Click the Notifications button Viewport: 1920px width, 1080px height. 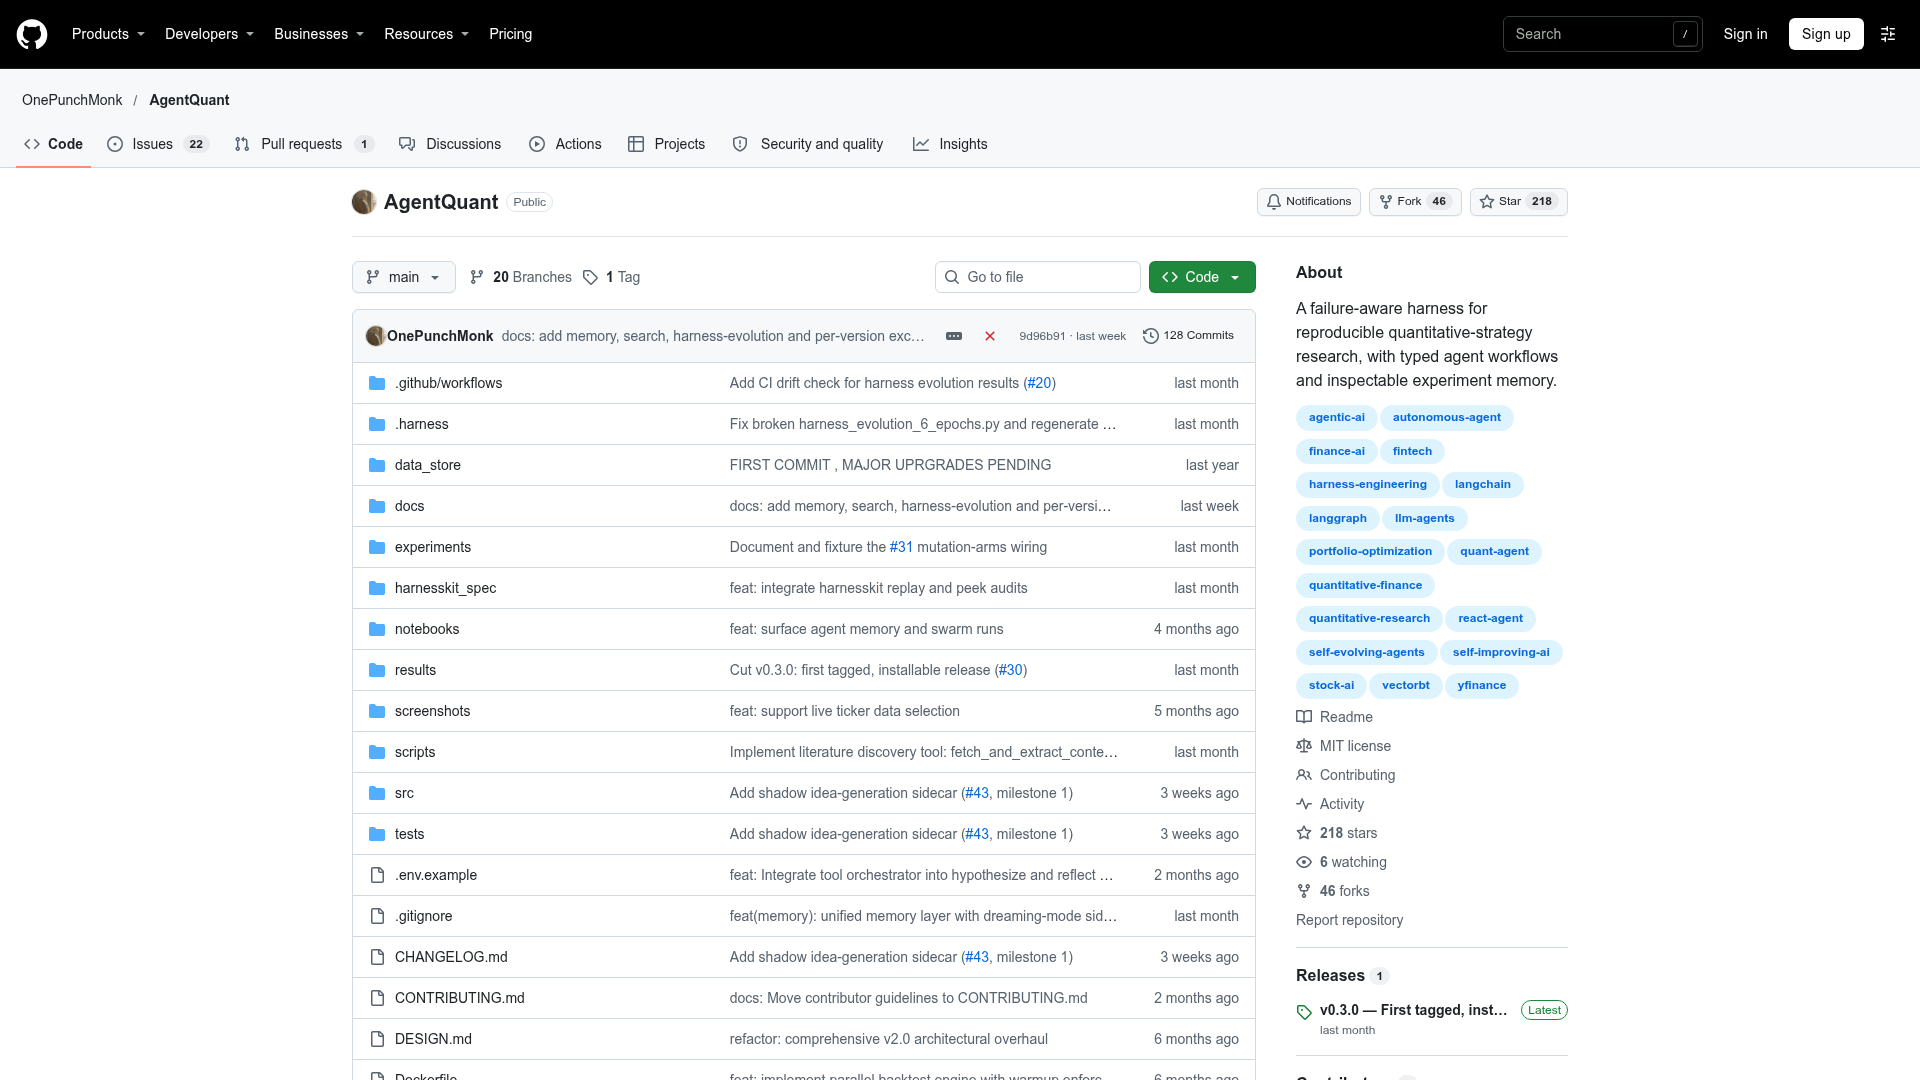(x=1308, y=202)
